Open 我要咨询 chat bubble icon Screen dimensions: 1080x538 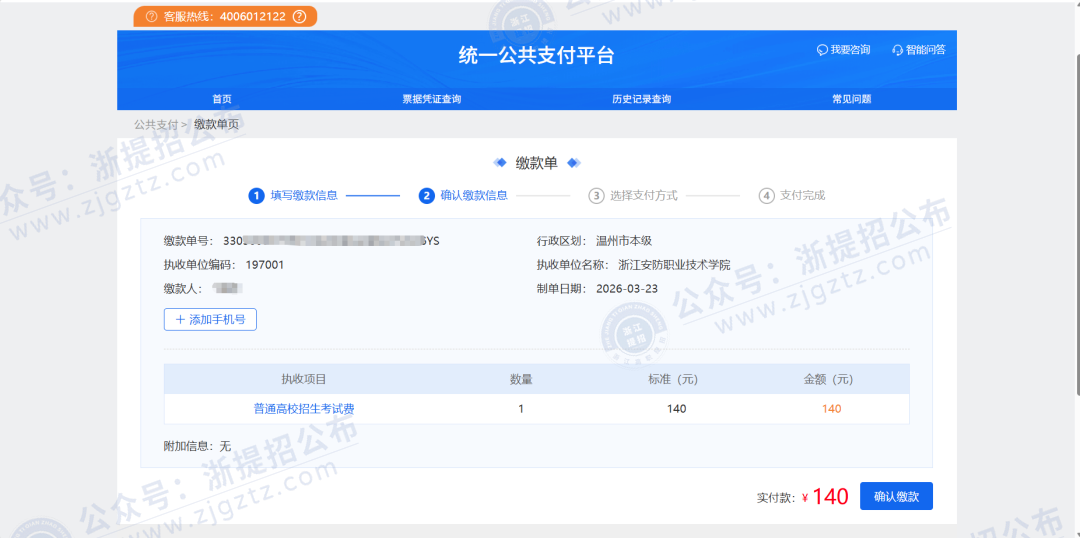click(822, 50)
